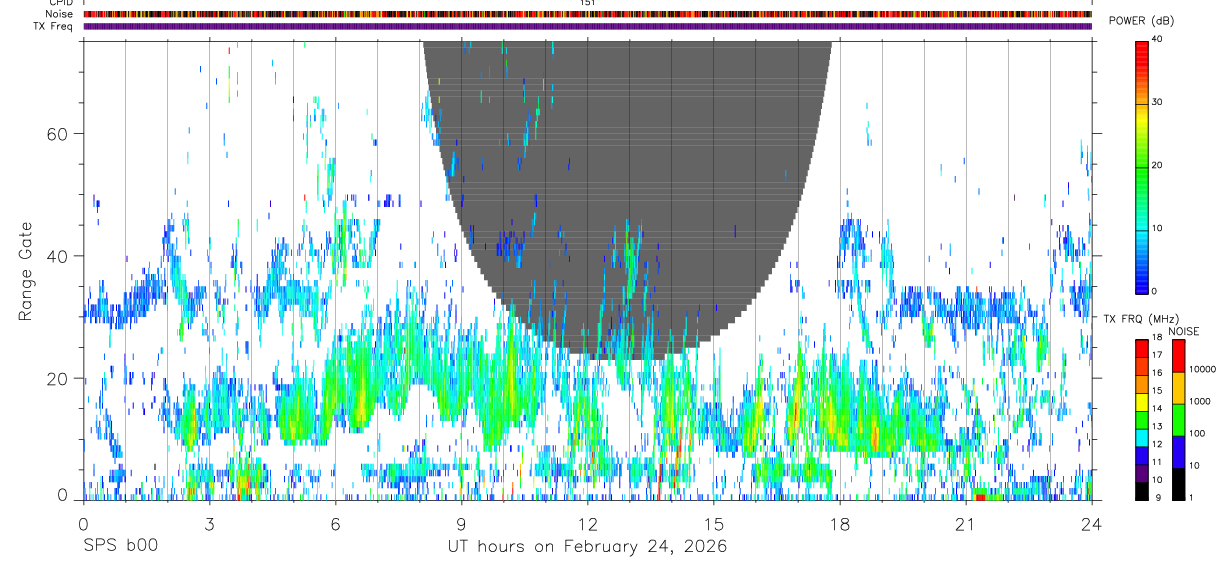Click the "NOISE" legend title
1228x567 pixels.
[x=1185, y=331]
